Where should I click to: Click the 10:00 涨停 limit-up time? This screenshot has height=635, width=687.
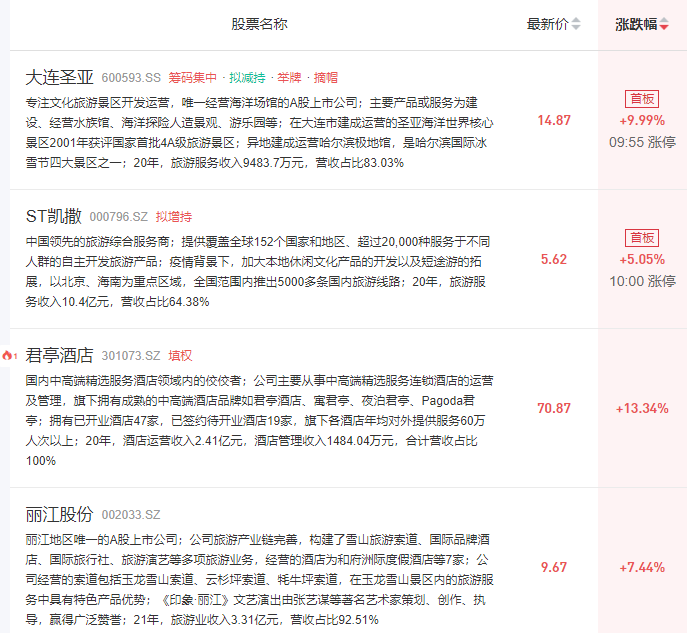point(642,281)
